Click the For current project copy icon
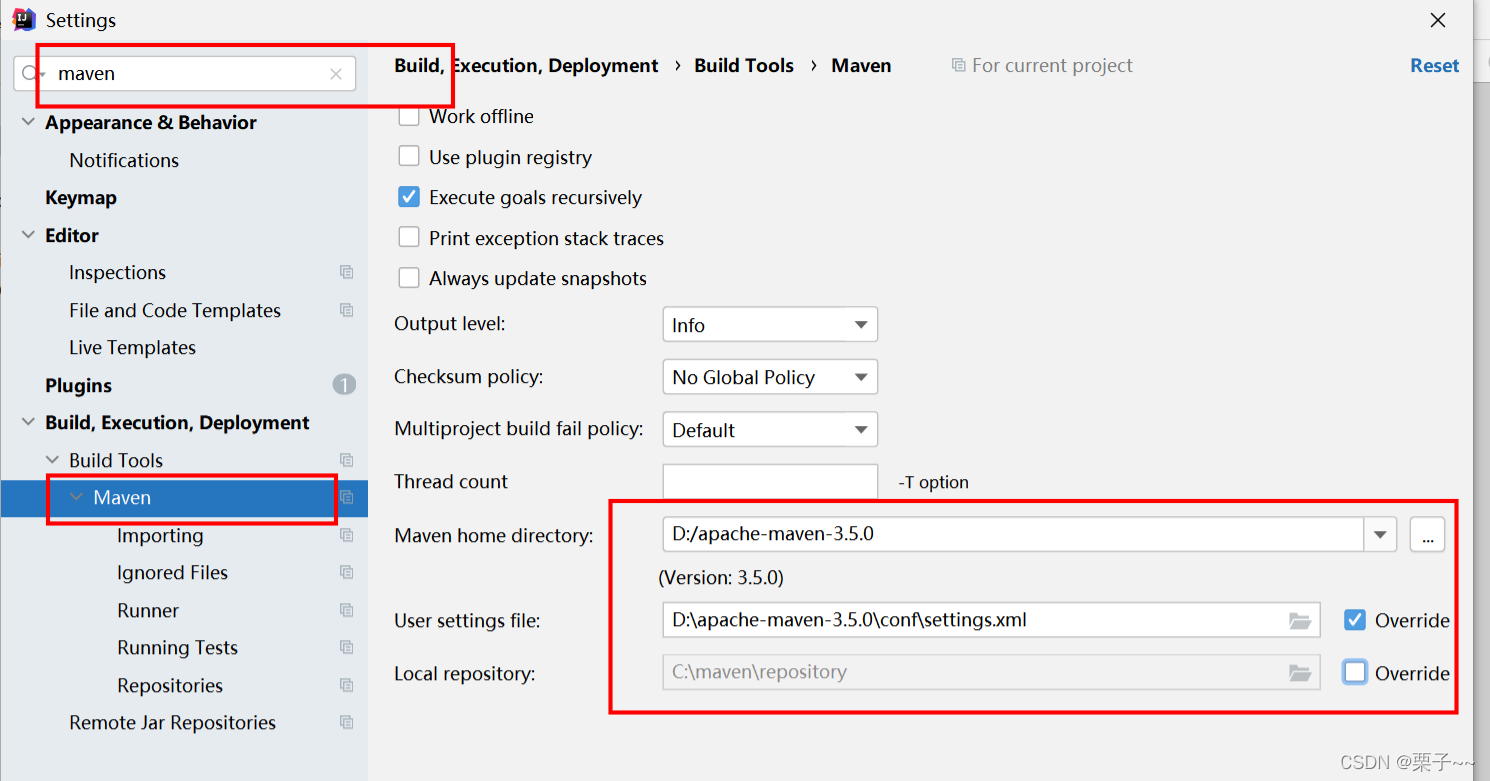The image size is (1490, 781). [x=958, y=66]
